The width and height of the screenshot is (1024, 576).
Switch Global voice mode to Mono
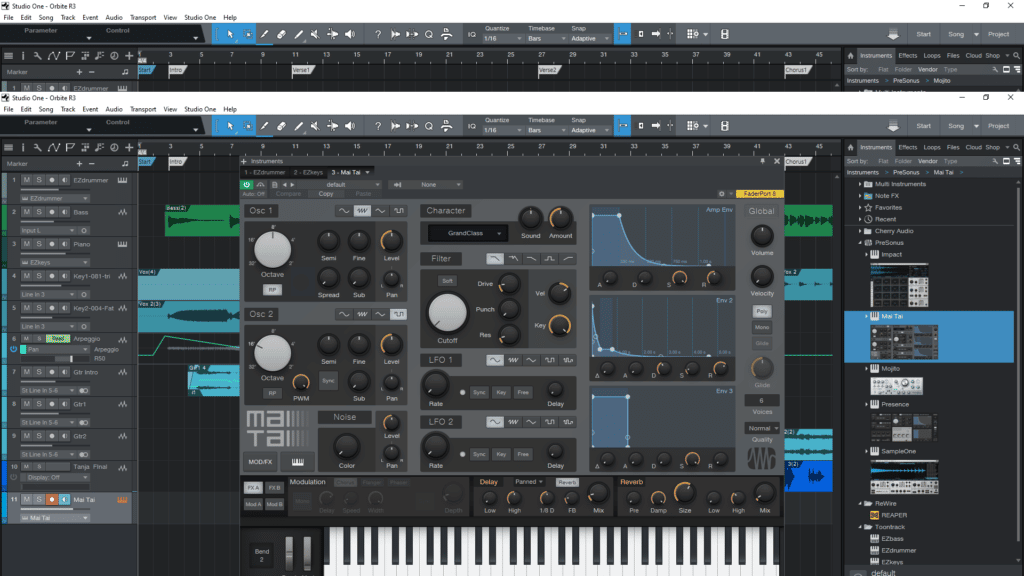tap(761, 327)
